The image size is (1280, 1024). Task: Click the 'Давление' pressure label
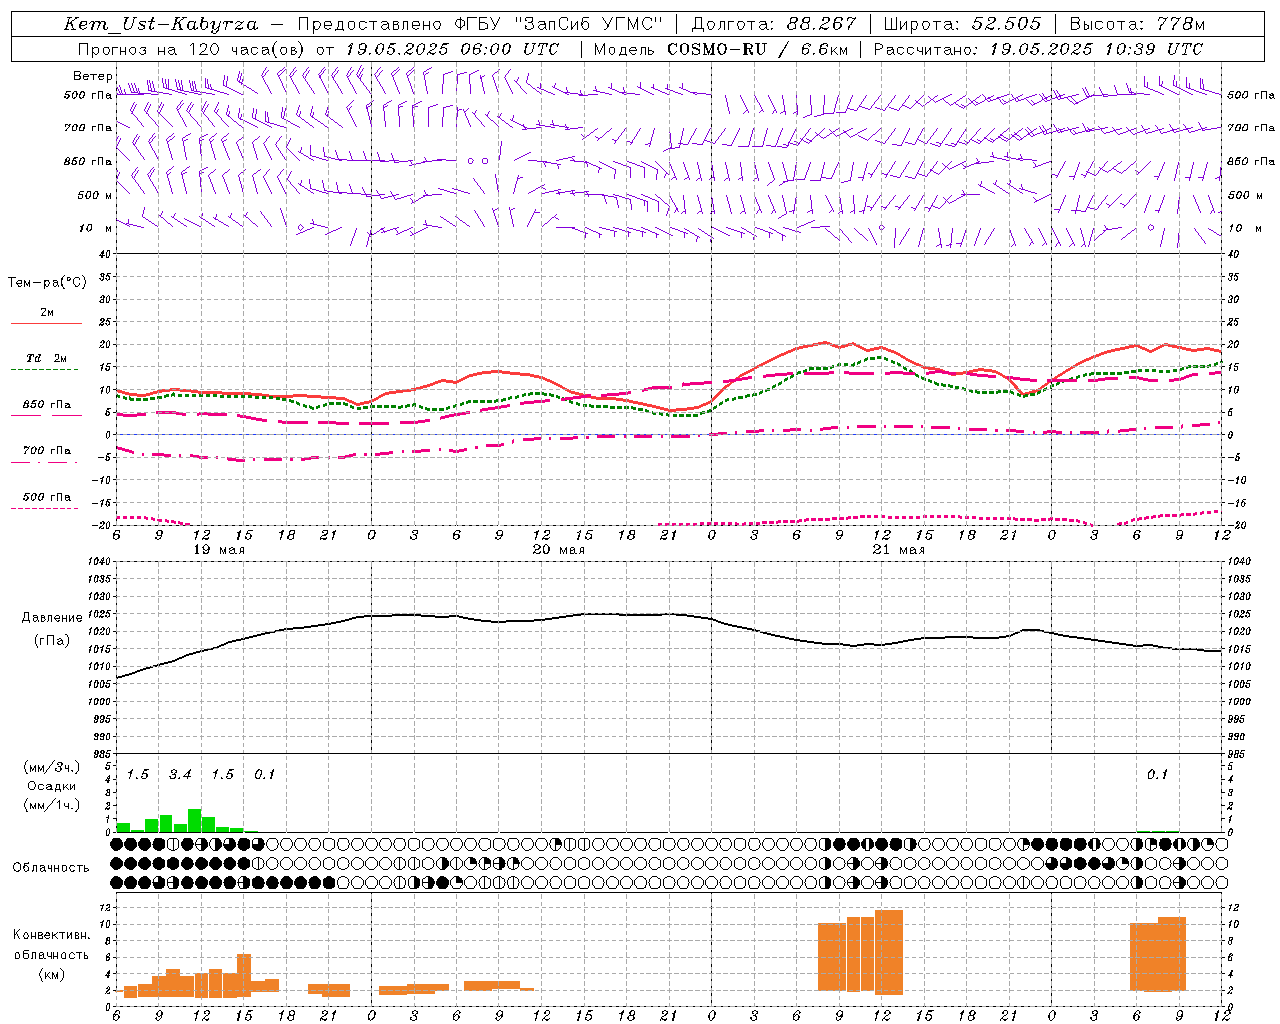point(52,618)
